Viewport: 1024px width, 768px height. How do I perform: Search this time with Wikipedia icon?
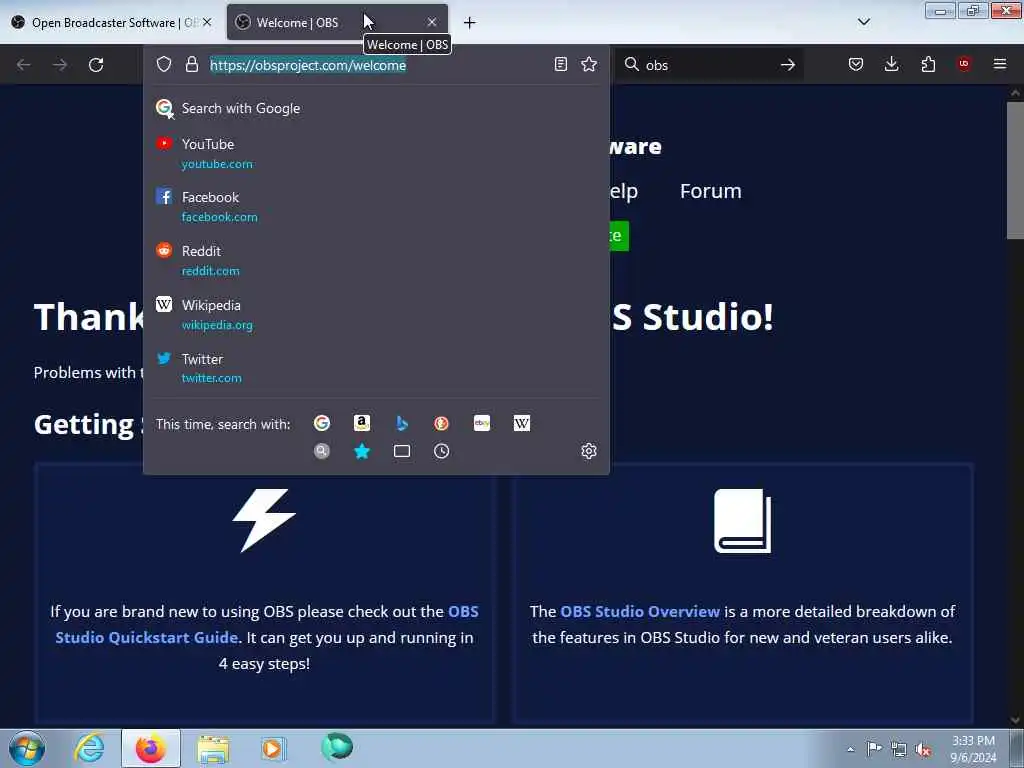click(x=522, y=423)
